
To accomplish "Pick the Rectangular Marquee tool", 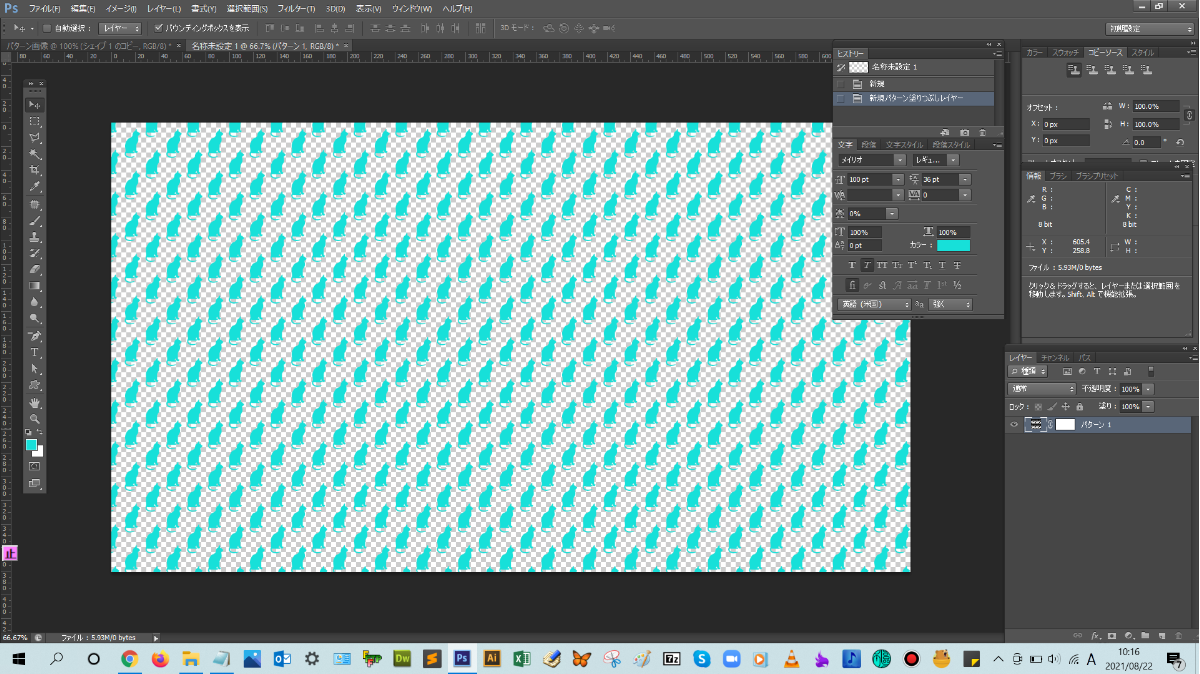I will tap(35, 121).
